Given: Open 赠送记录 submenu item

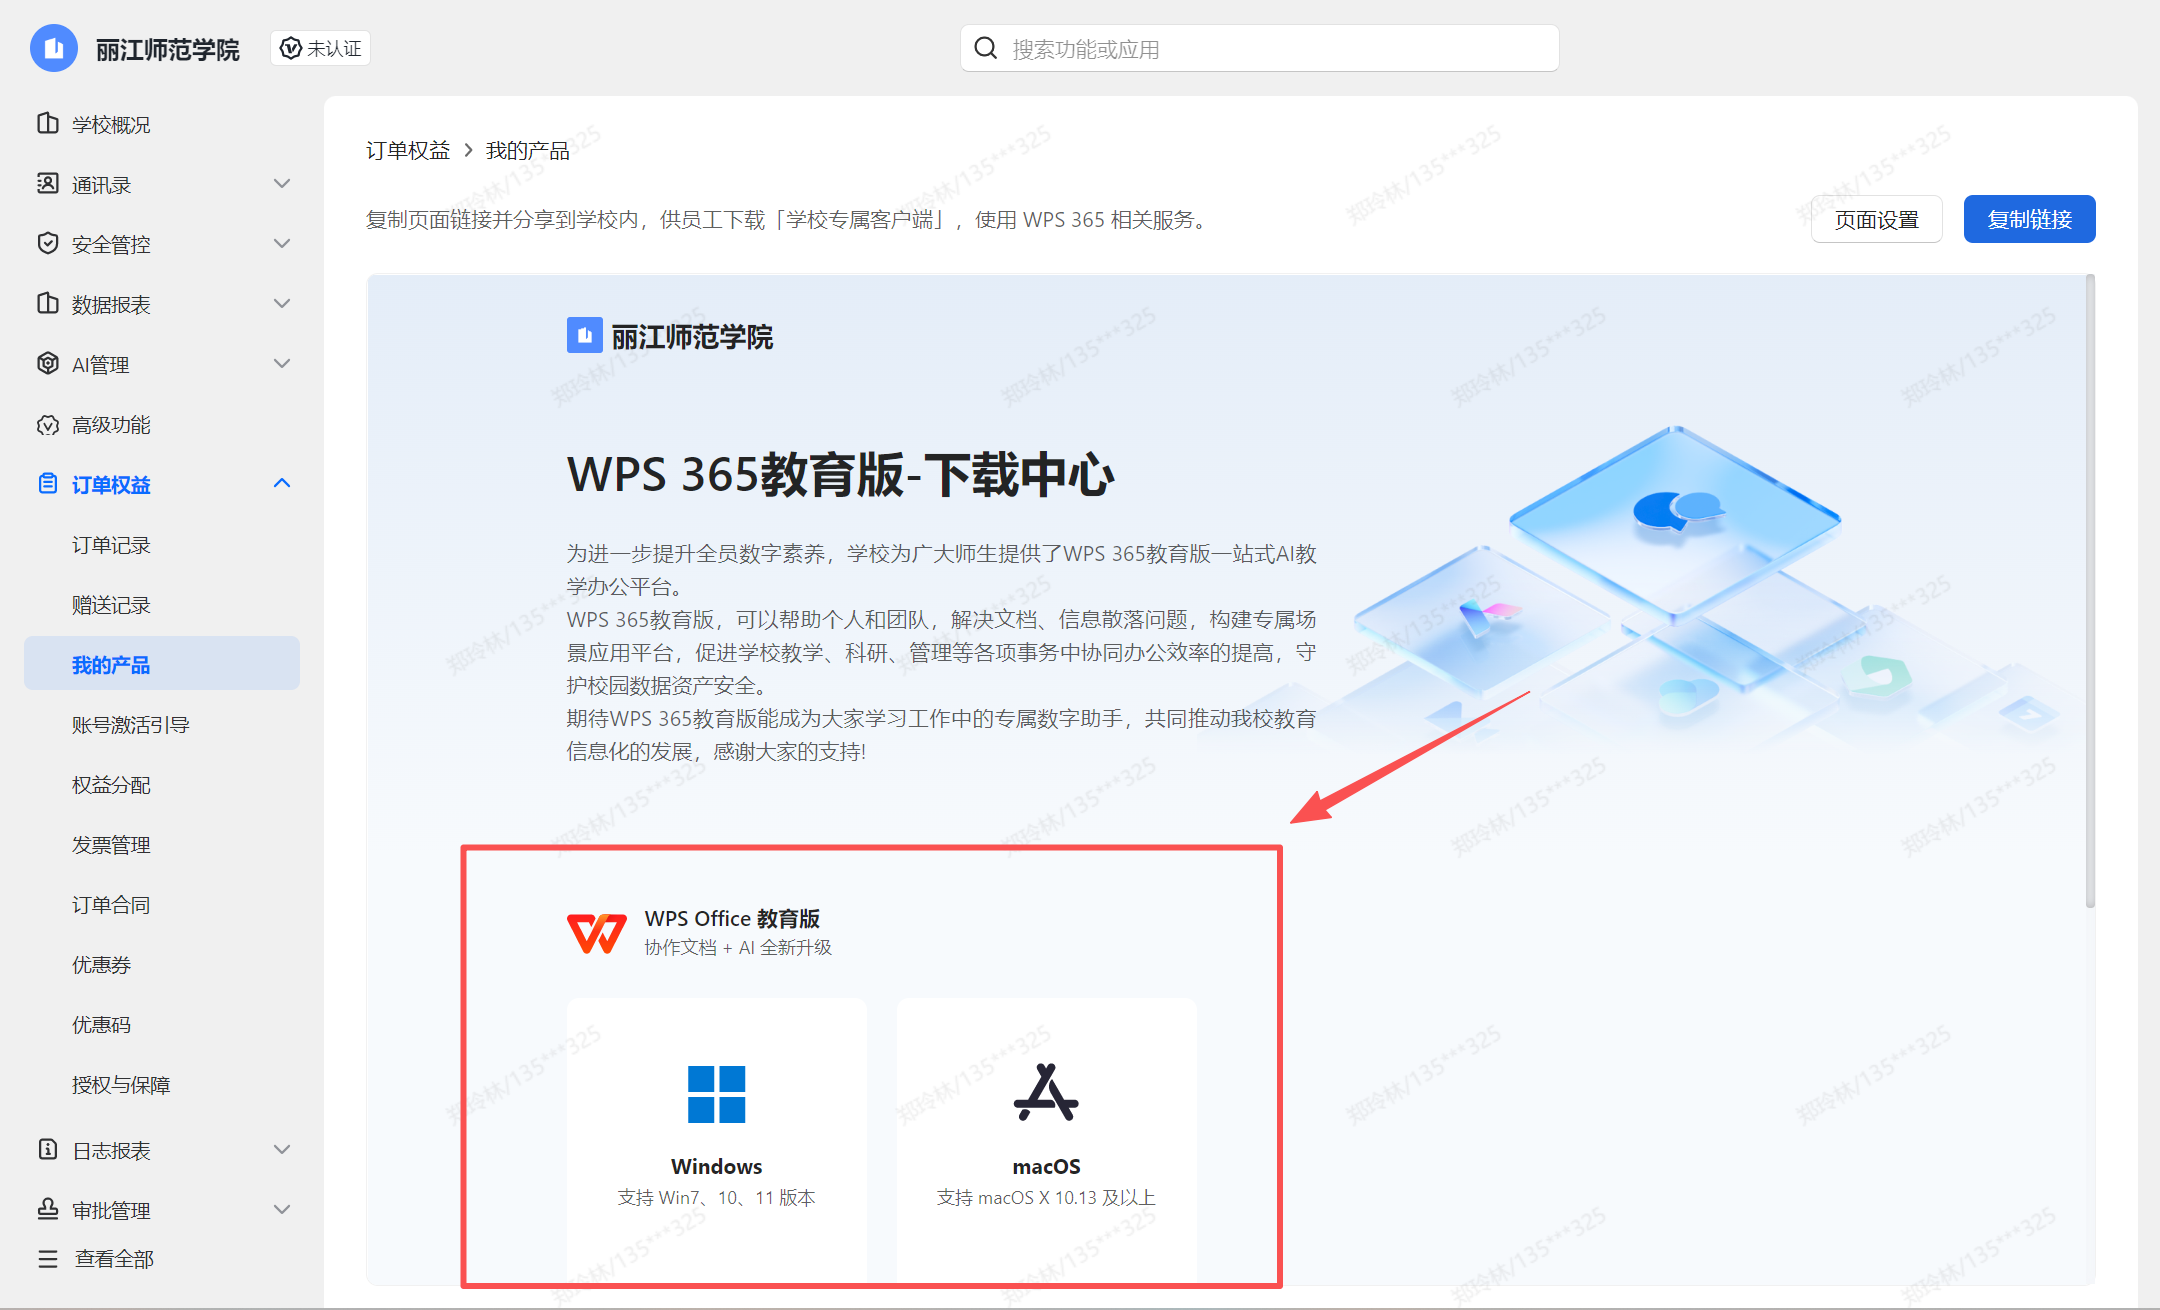Looking at the screenshot, I should (x=111, y=605).
